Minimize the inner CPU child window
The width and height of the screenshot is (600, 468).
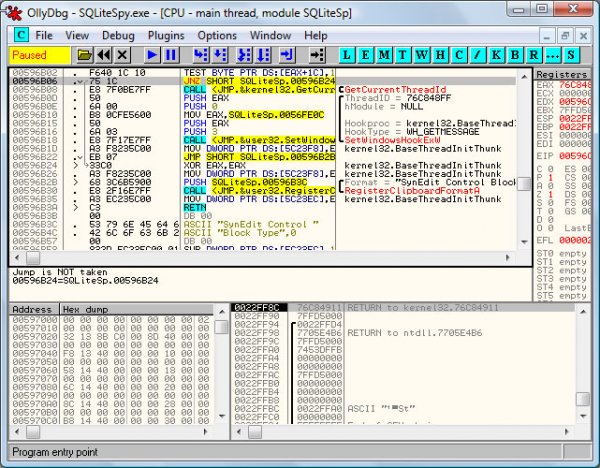pyautogui.click(x=547, y=36)
